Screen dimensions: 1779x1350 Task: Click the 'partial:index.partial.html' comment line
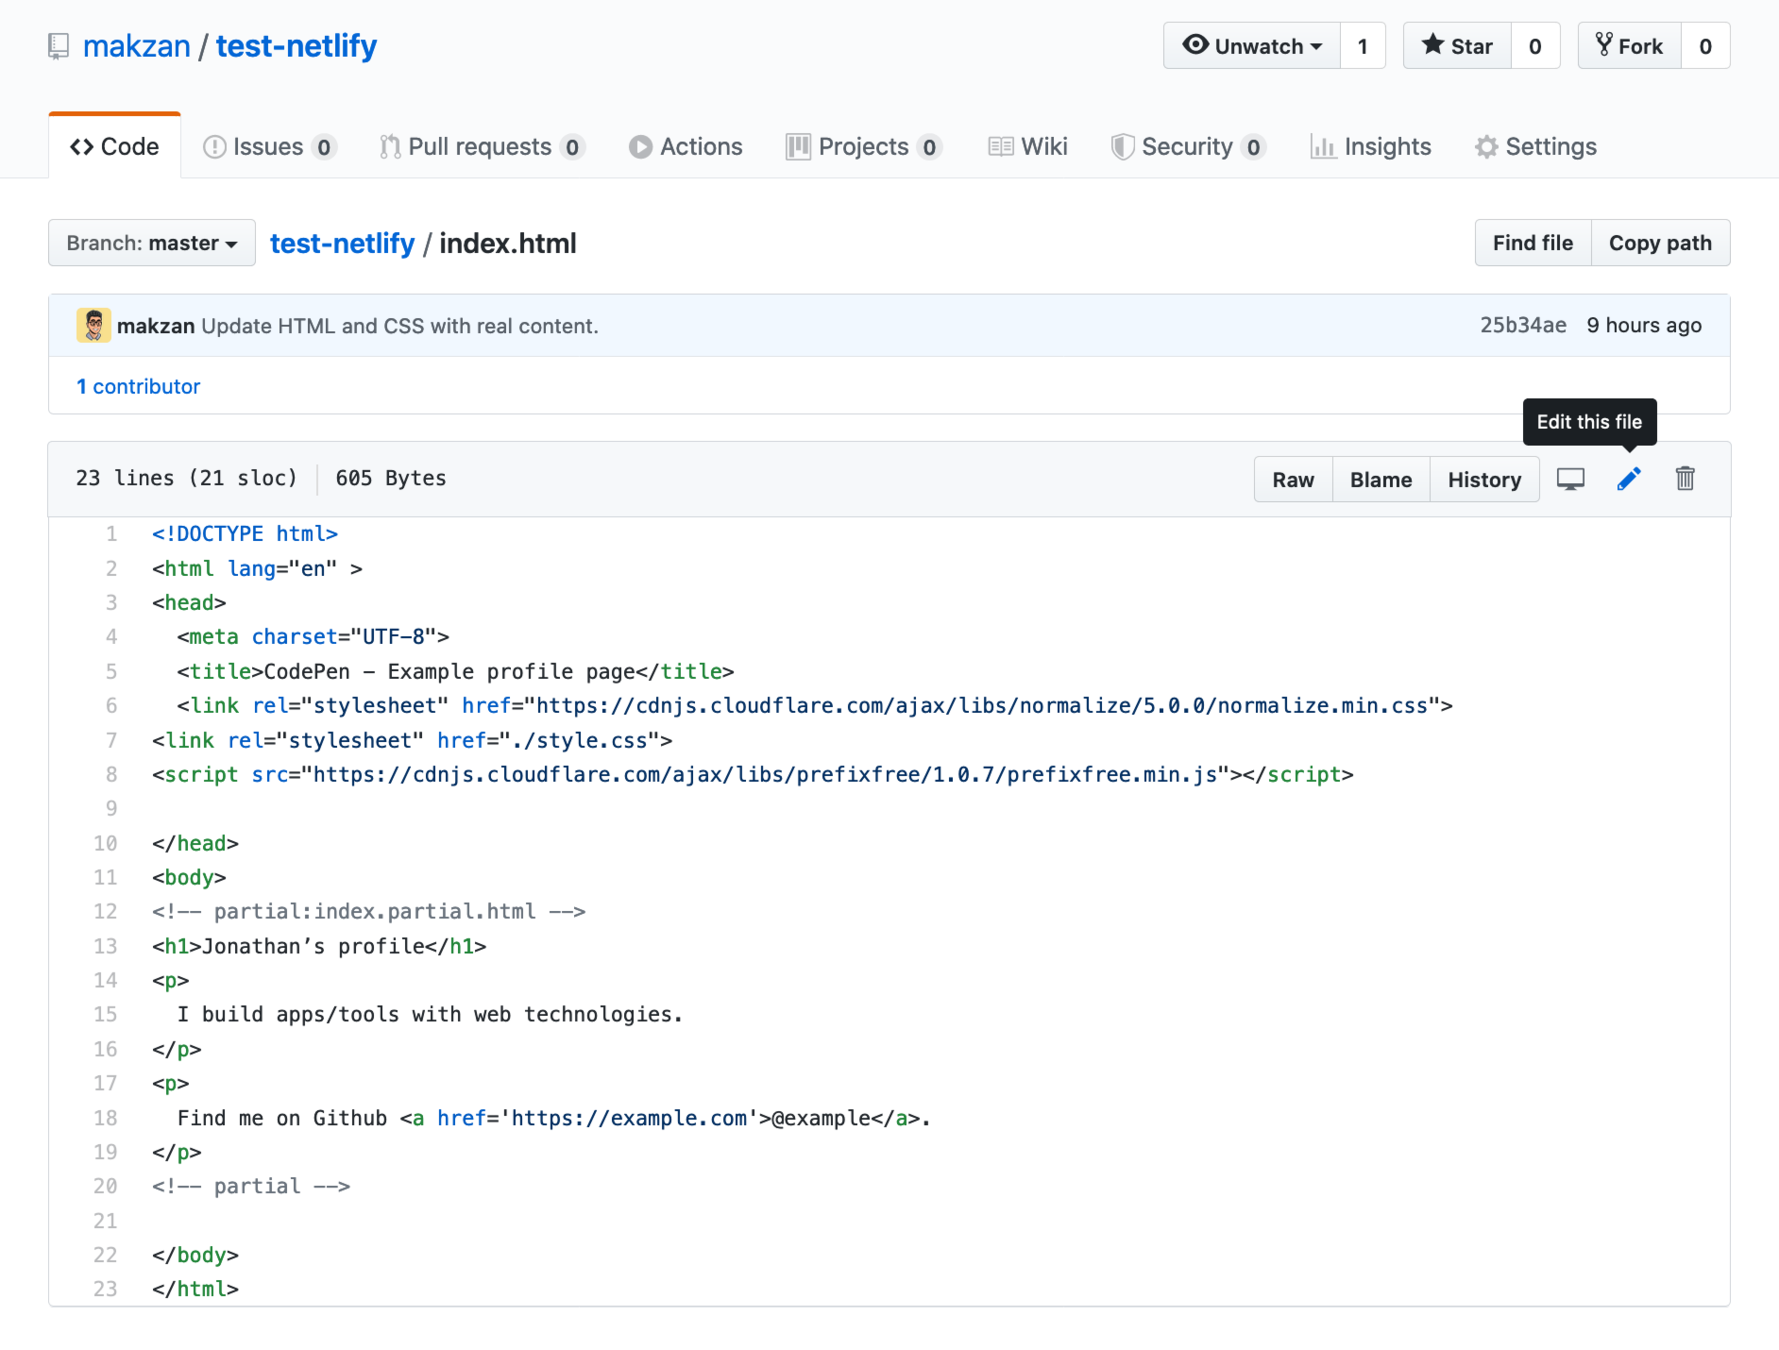click(369, 912)
